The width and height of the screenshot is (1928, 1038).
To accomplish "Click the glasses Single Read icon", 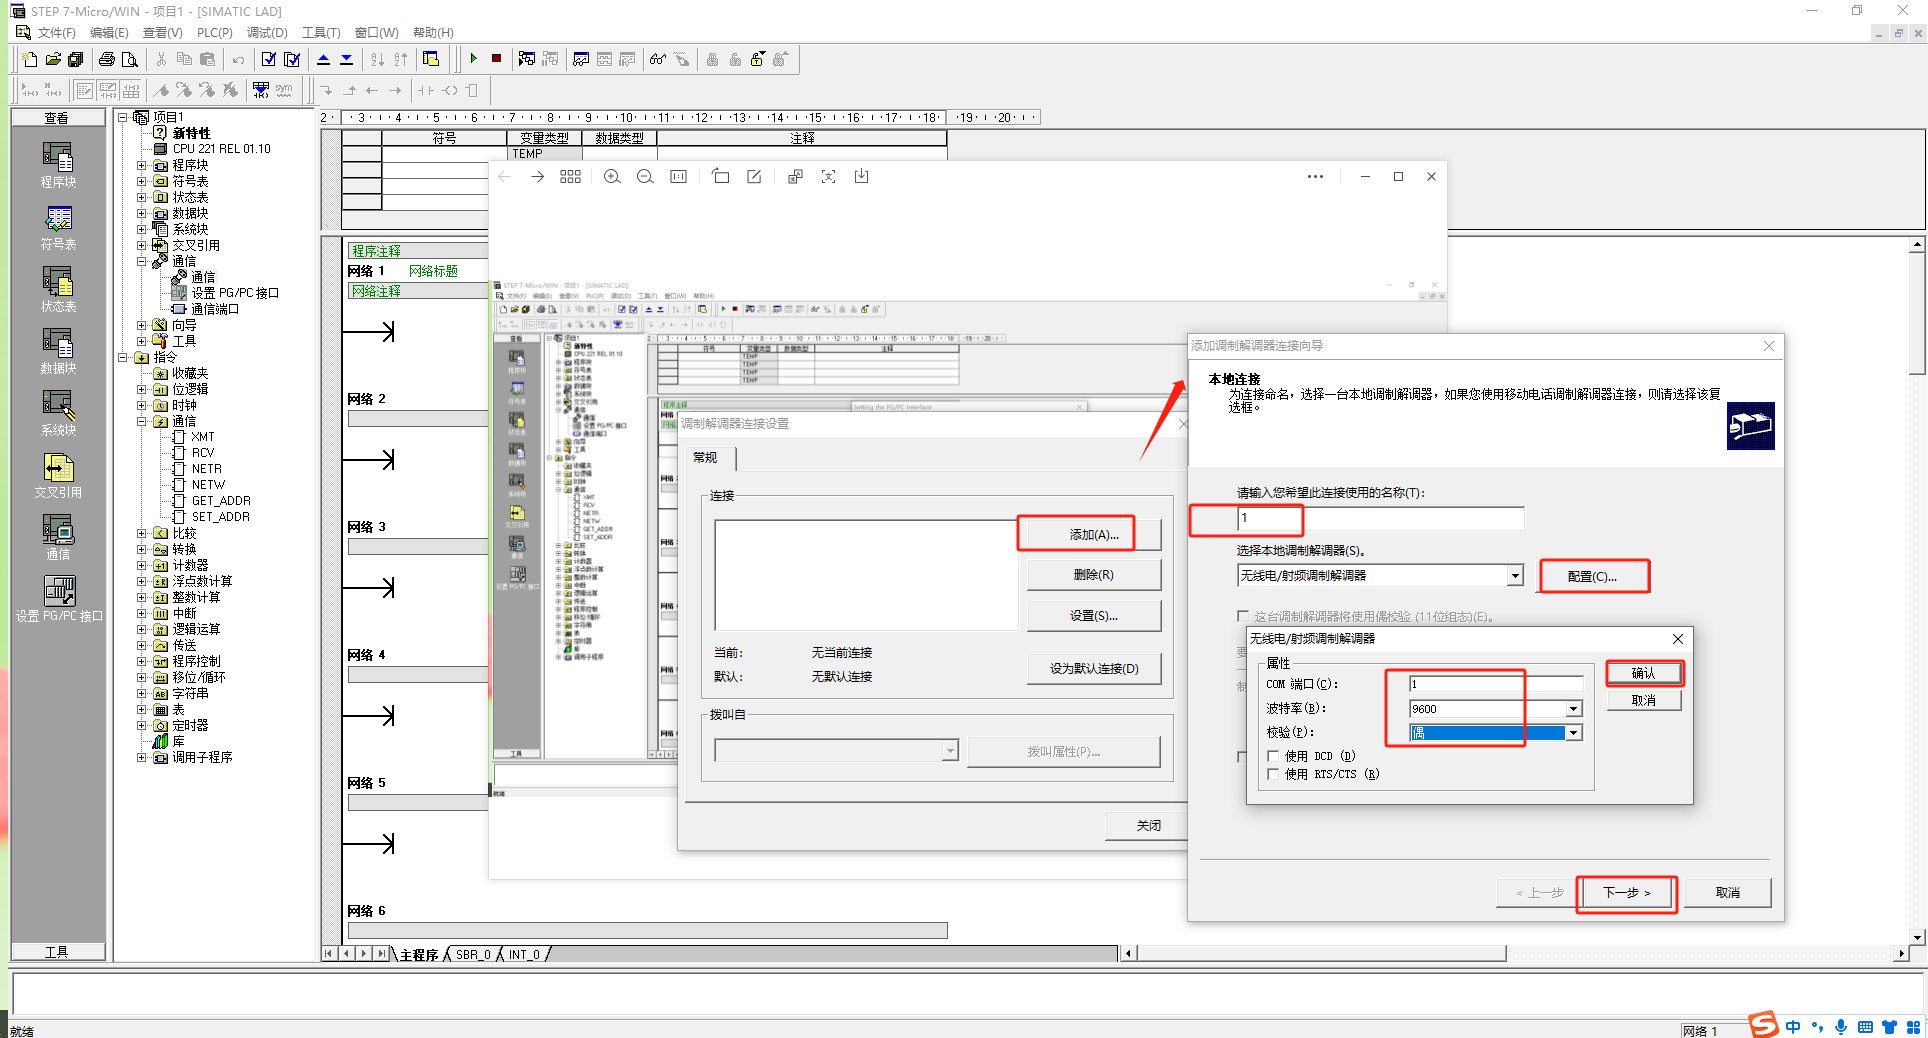I will click(x=657, y=59).
